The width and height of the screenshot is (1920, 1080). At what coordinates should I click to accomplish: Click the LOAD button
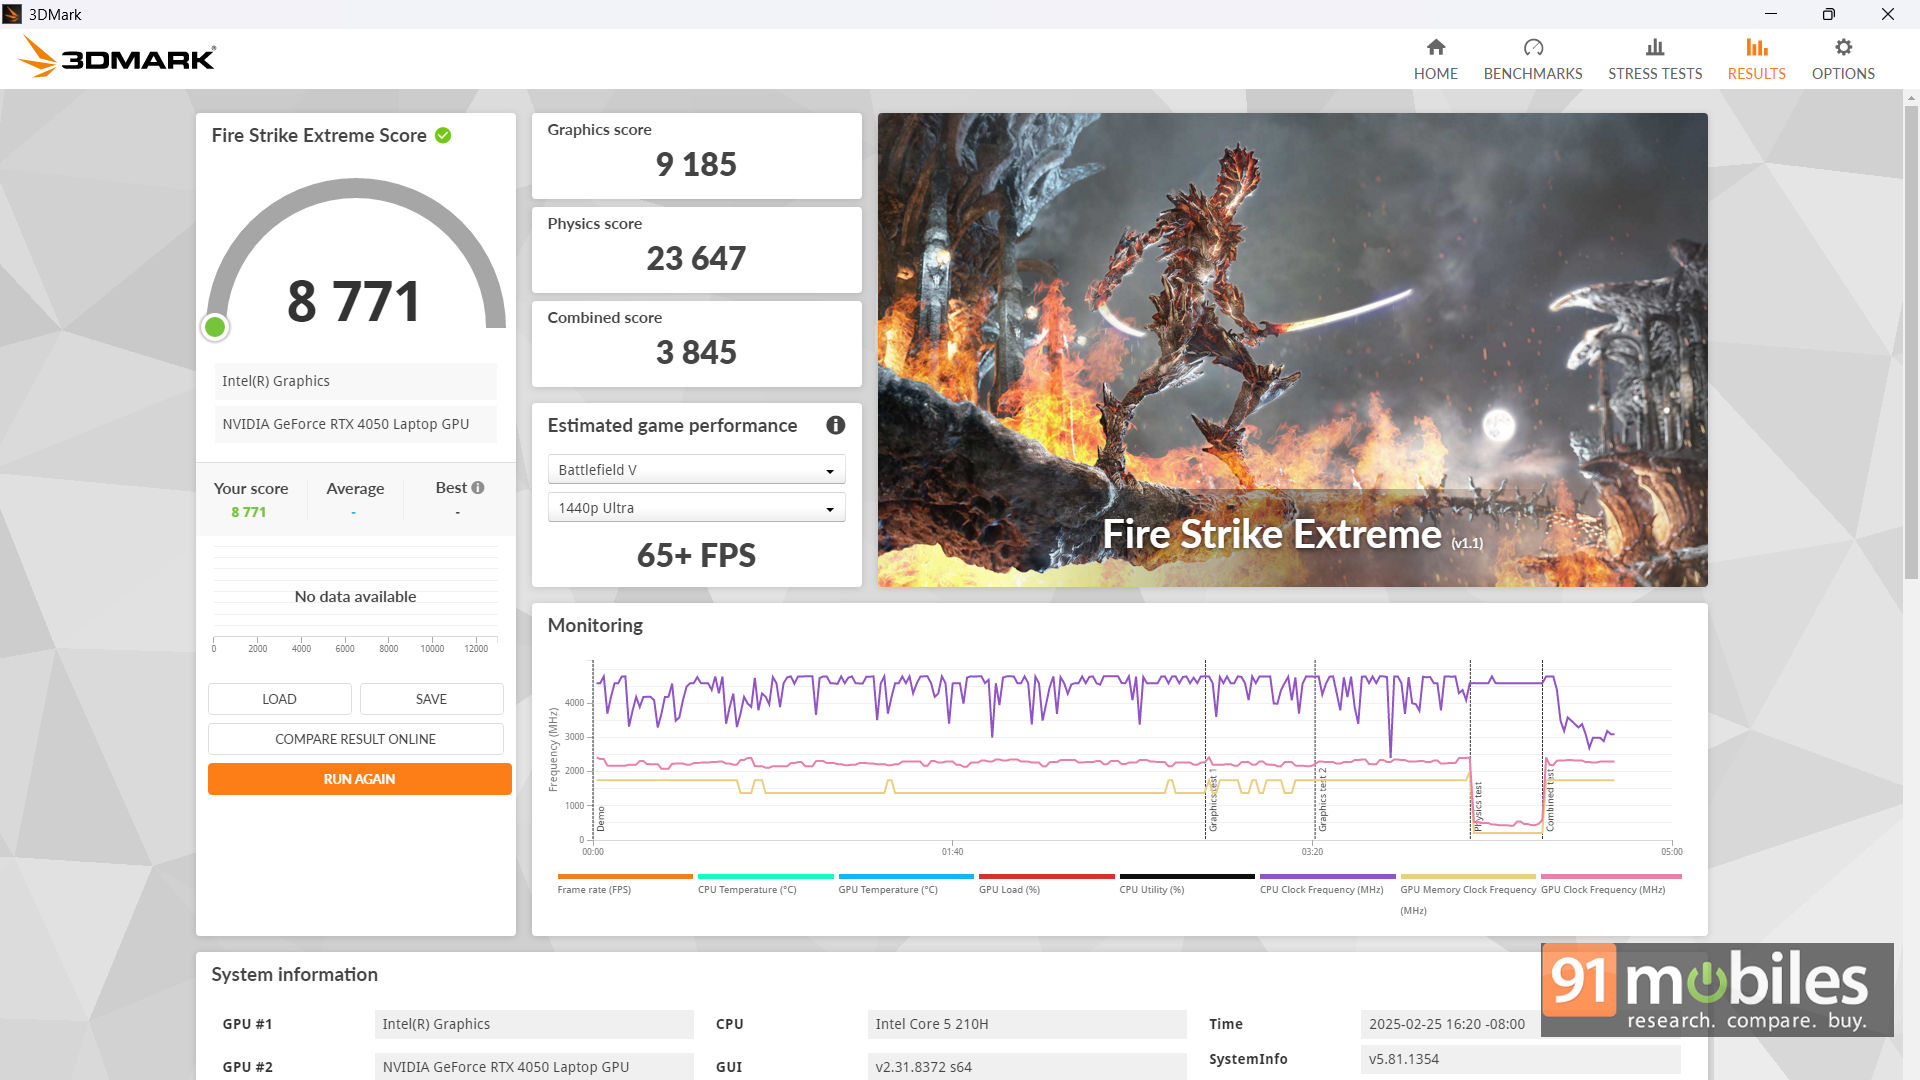click(x=279, y=699)
